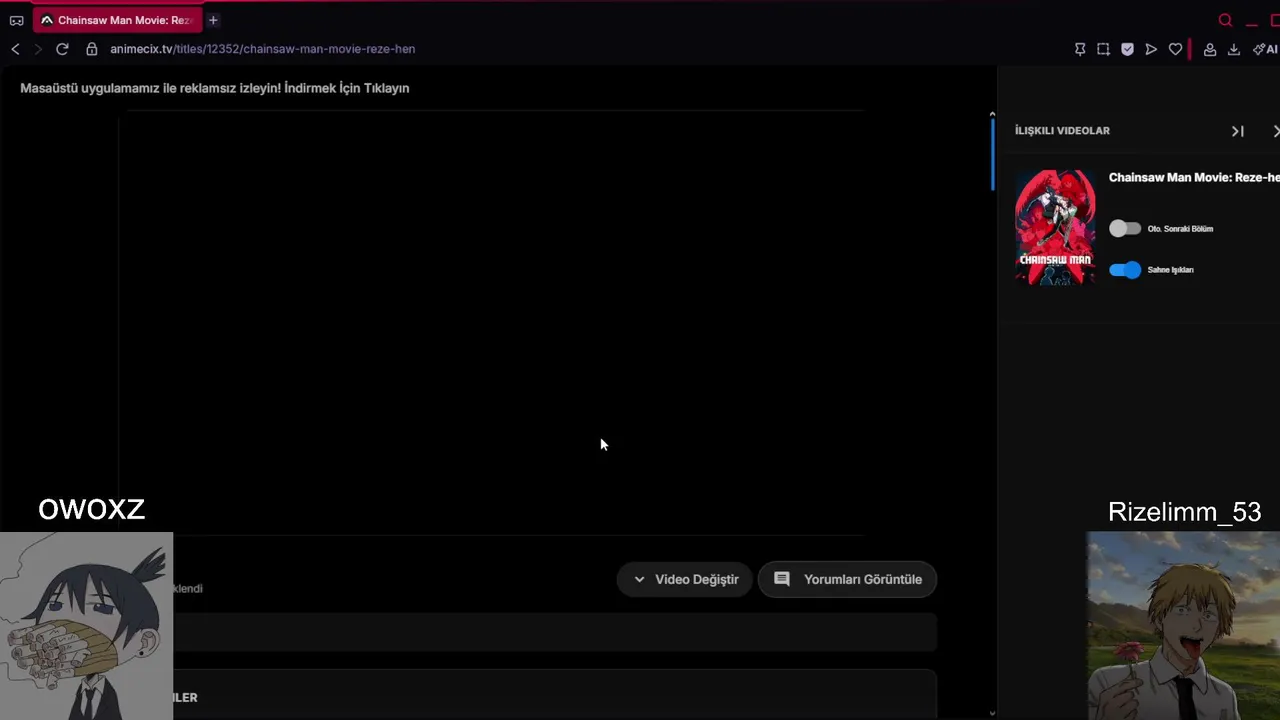Click the Sahne Işıkları label
Screen dimensions: 1280x720
pos(1170,270)
